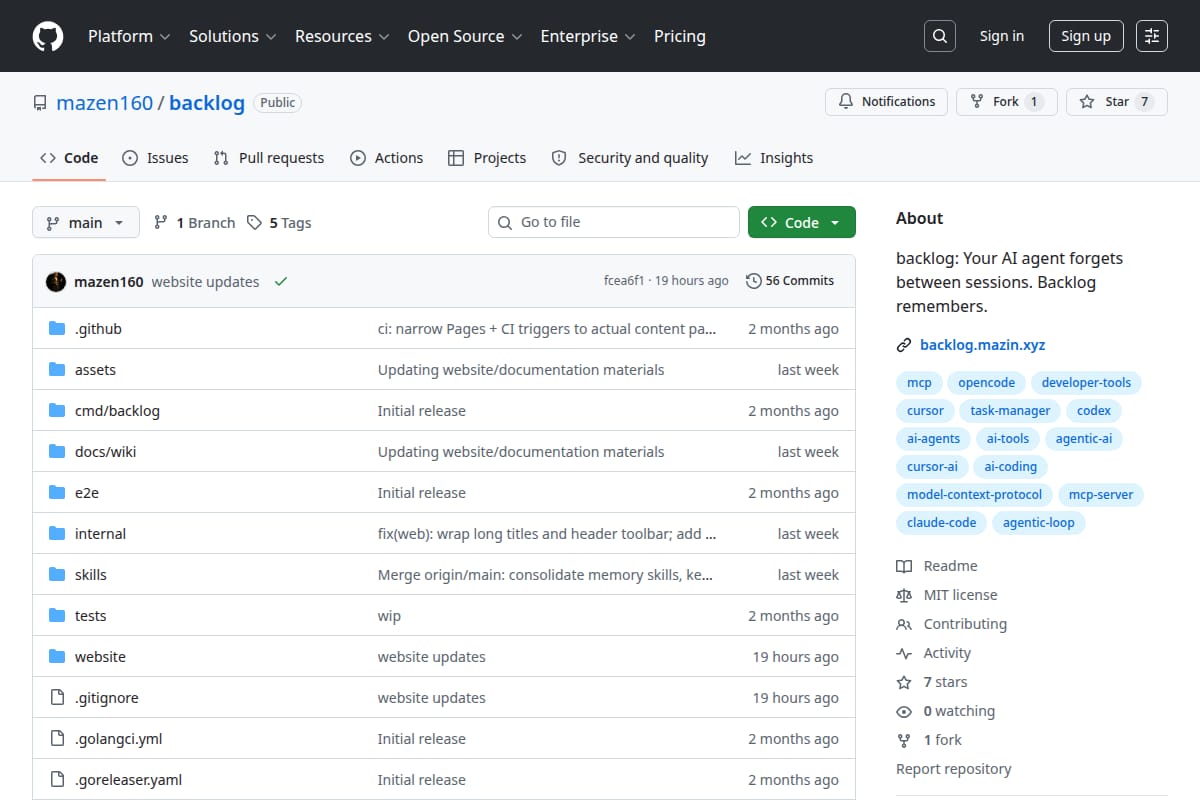Expand the Platform menu
Image resolution: width=1200 pixels, height=800 pixels.
(128, 36)
